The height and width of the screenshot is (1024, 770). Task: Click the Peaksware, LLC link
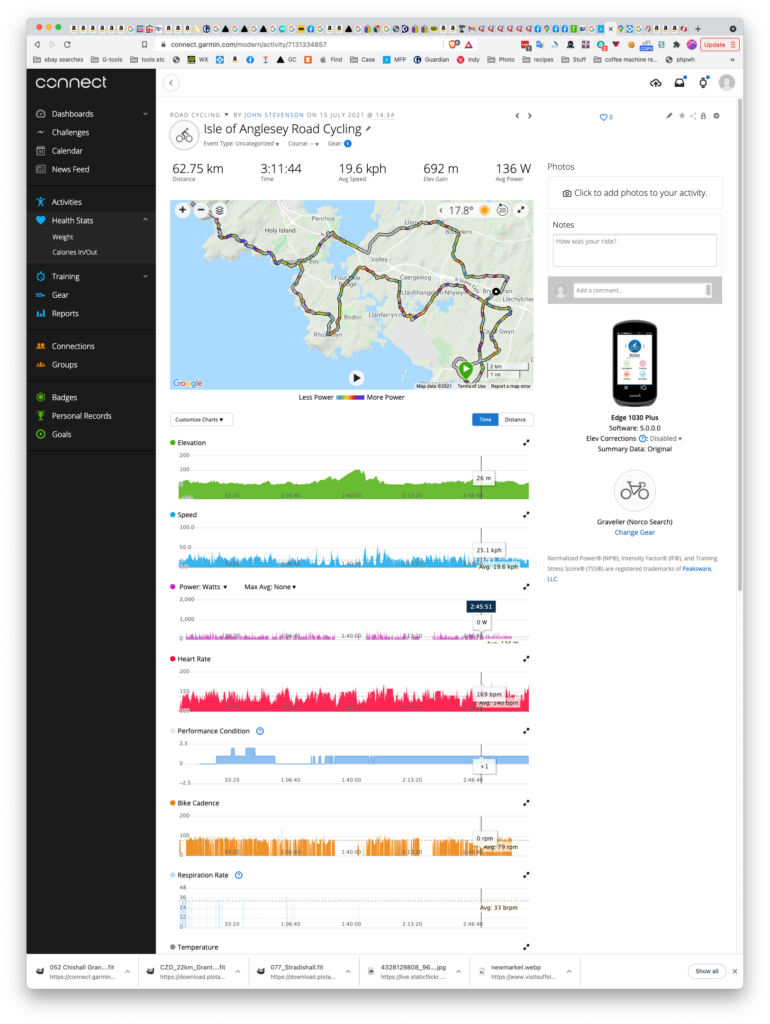pyautogui.click(x=698, y=569)
